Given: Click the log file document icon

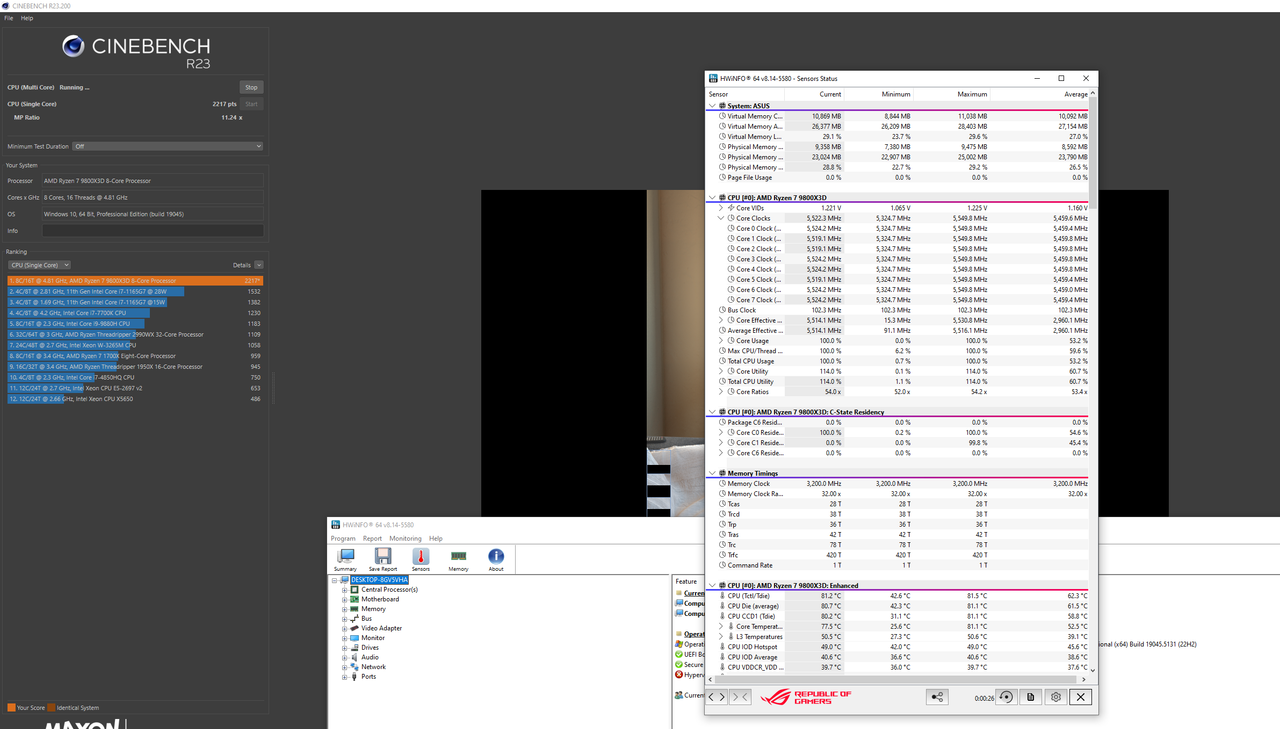Looking at the screenshot, I should point(1031,697).
